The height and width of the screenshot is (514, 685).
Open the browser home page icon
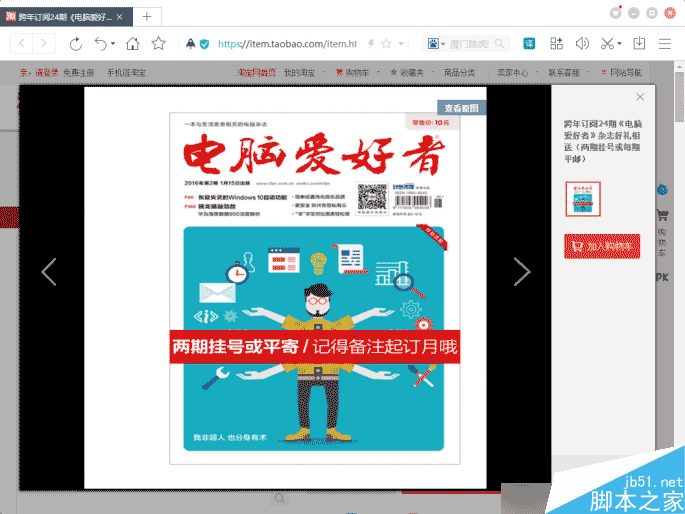[132, 44]
